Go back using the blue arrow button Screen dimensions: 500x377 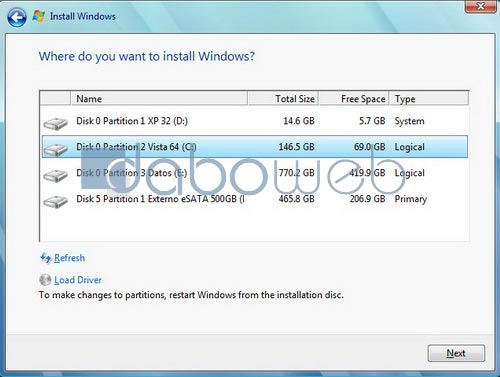16,17
